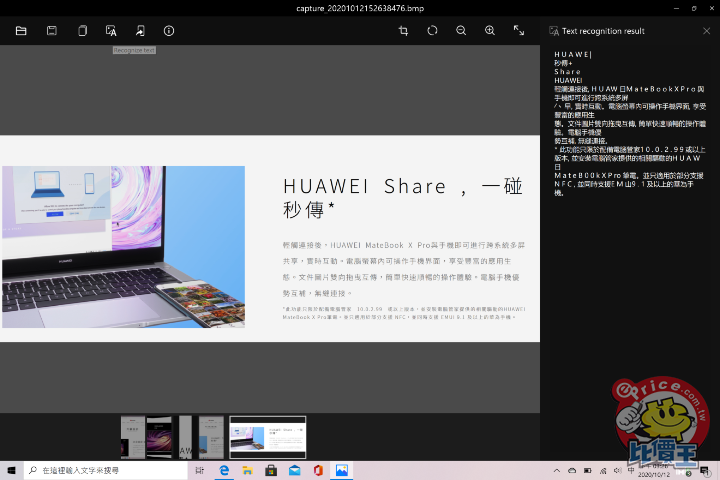The image size is (720, 480).
Task: Click the recognized 'S h a r e' text line
Action: click(x=568, y=72)
